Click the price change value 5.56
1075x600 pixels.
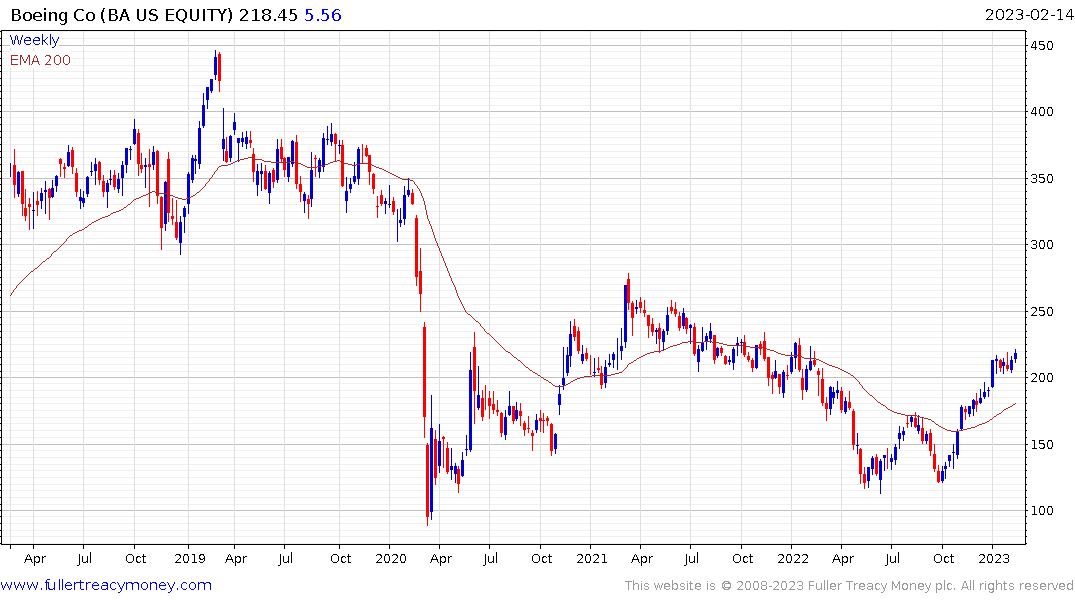click(x=323, y=15)
